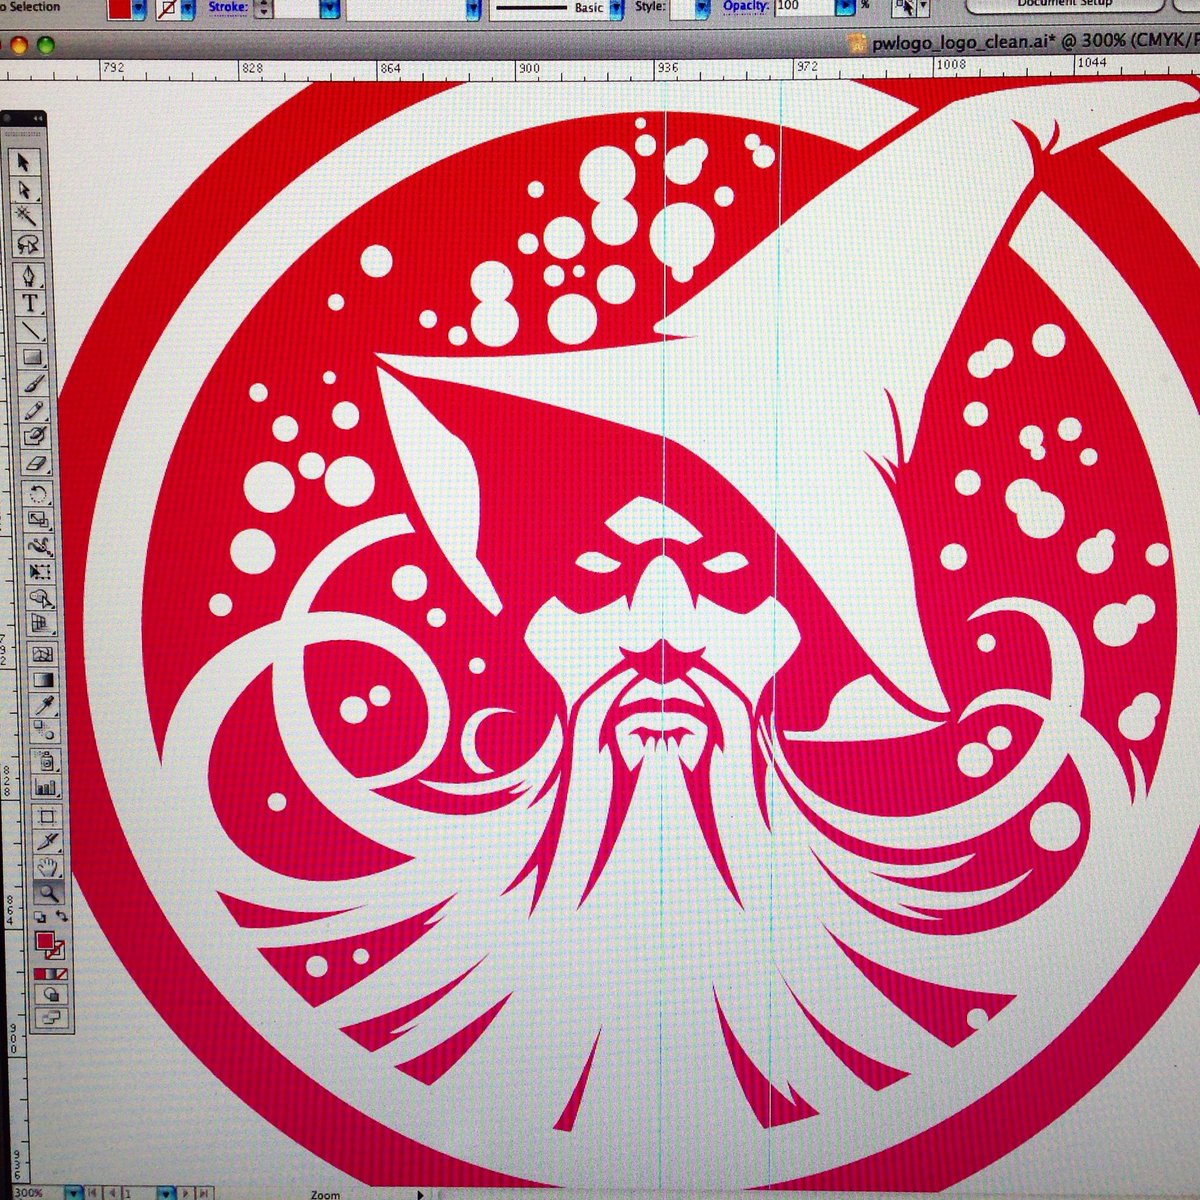This screenshot has width=1200, height=1200.
Task: Select the Shape Builder tool
Action: point(42,598)
